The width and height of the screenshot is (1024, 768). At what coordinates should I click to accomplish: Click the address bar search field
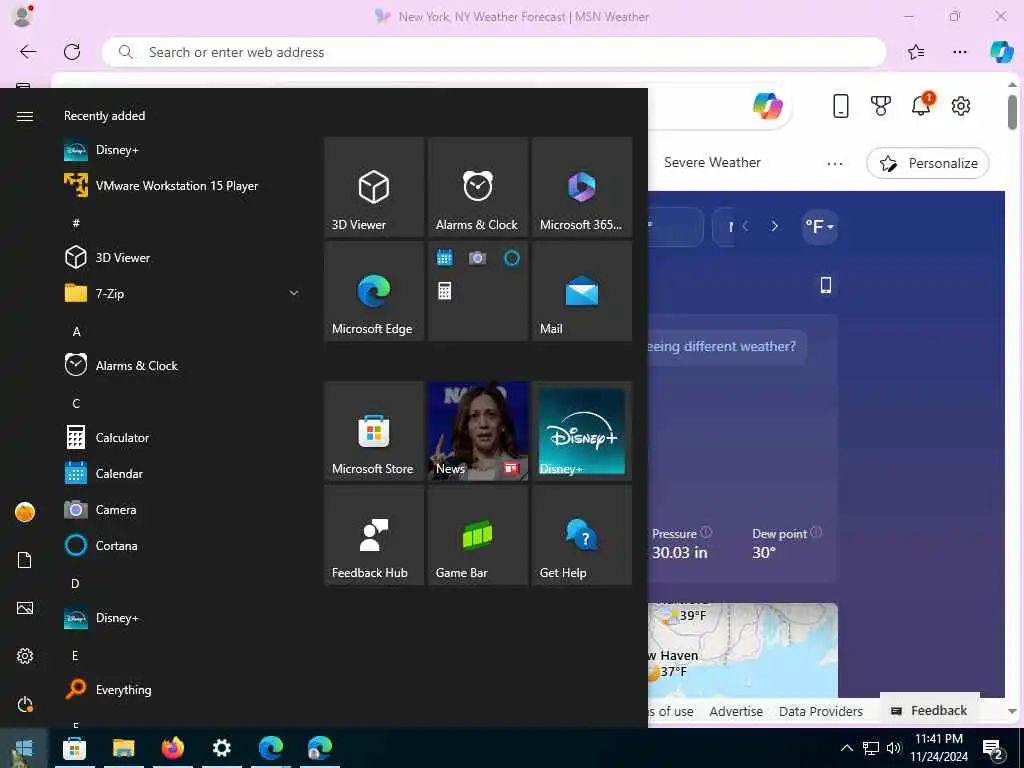pos(494,52)
